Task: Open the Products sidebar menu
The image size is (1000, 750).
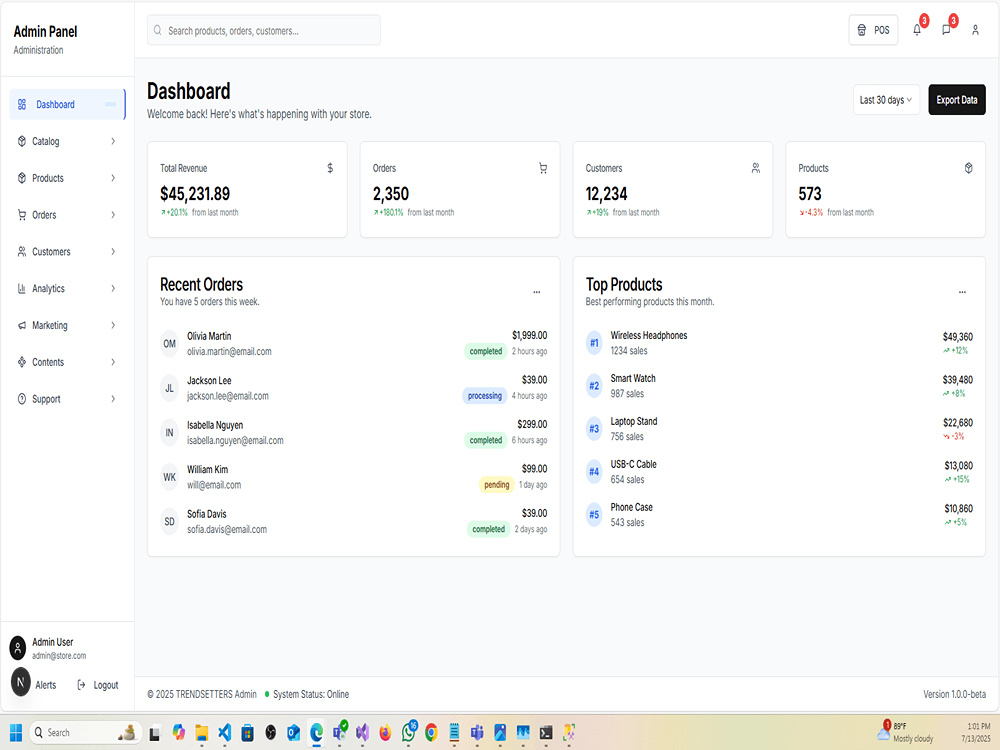Action: point(67,178)
